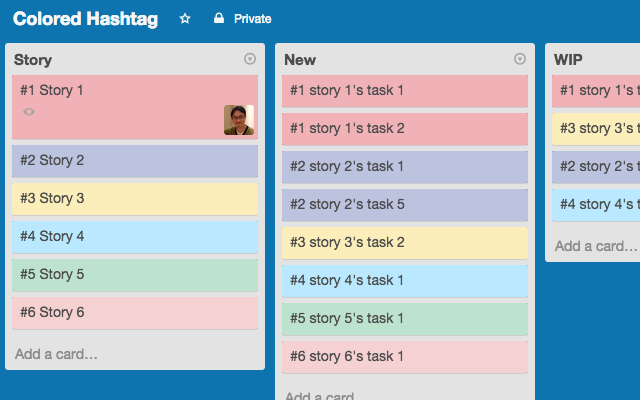
Task: Rename the Colored Hashtag board title
Action: (x=85, y=19)
